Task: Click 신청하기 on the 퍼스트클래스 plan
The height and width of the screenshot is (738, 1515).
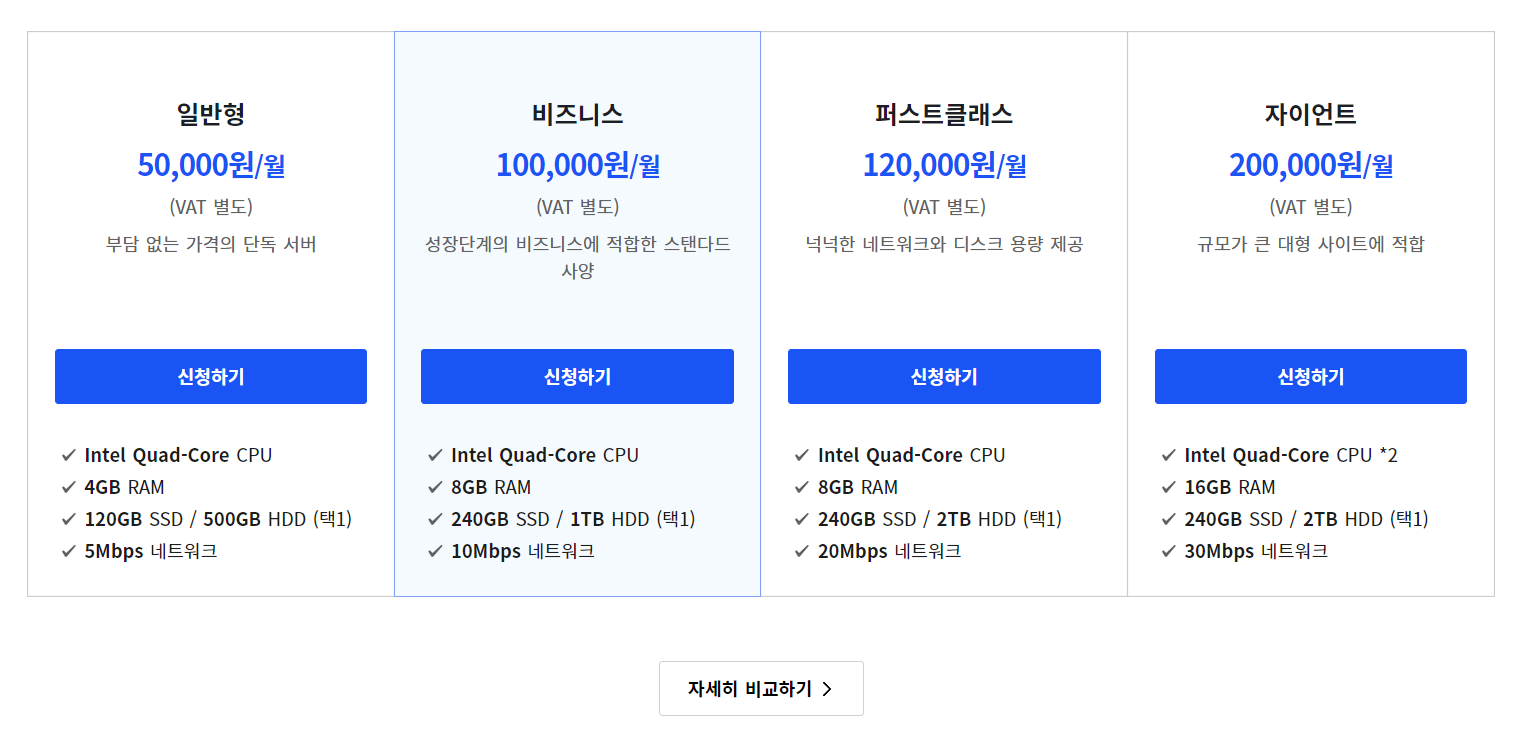Action: (x=943, y=376)
